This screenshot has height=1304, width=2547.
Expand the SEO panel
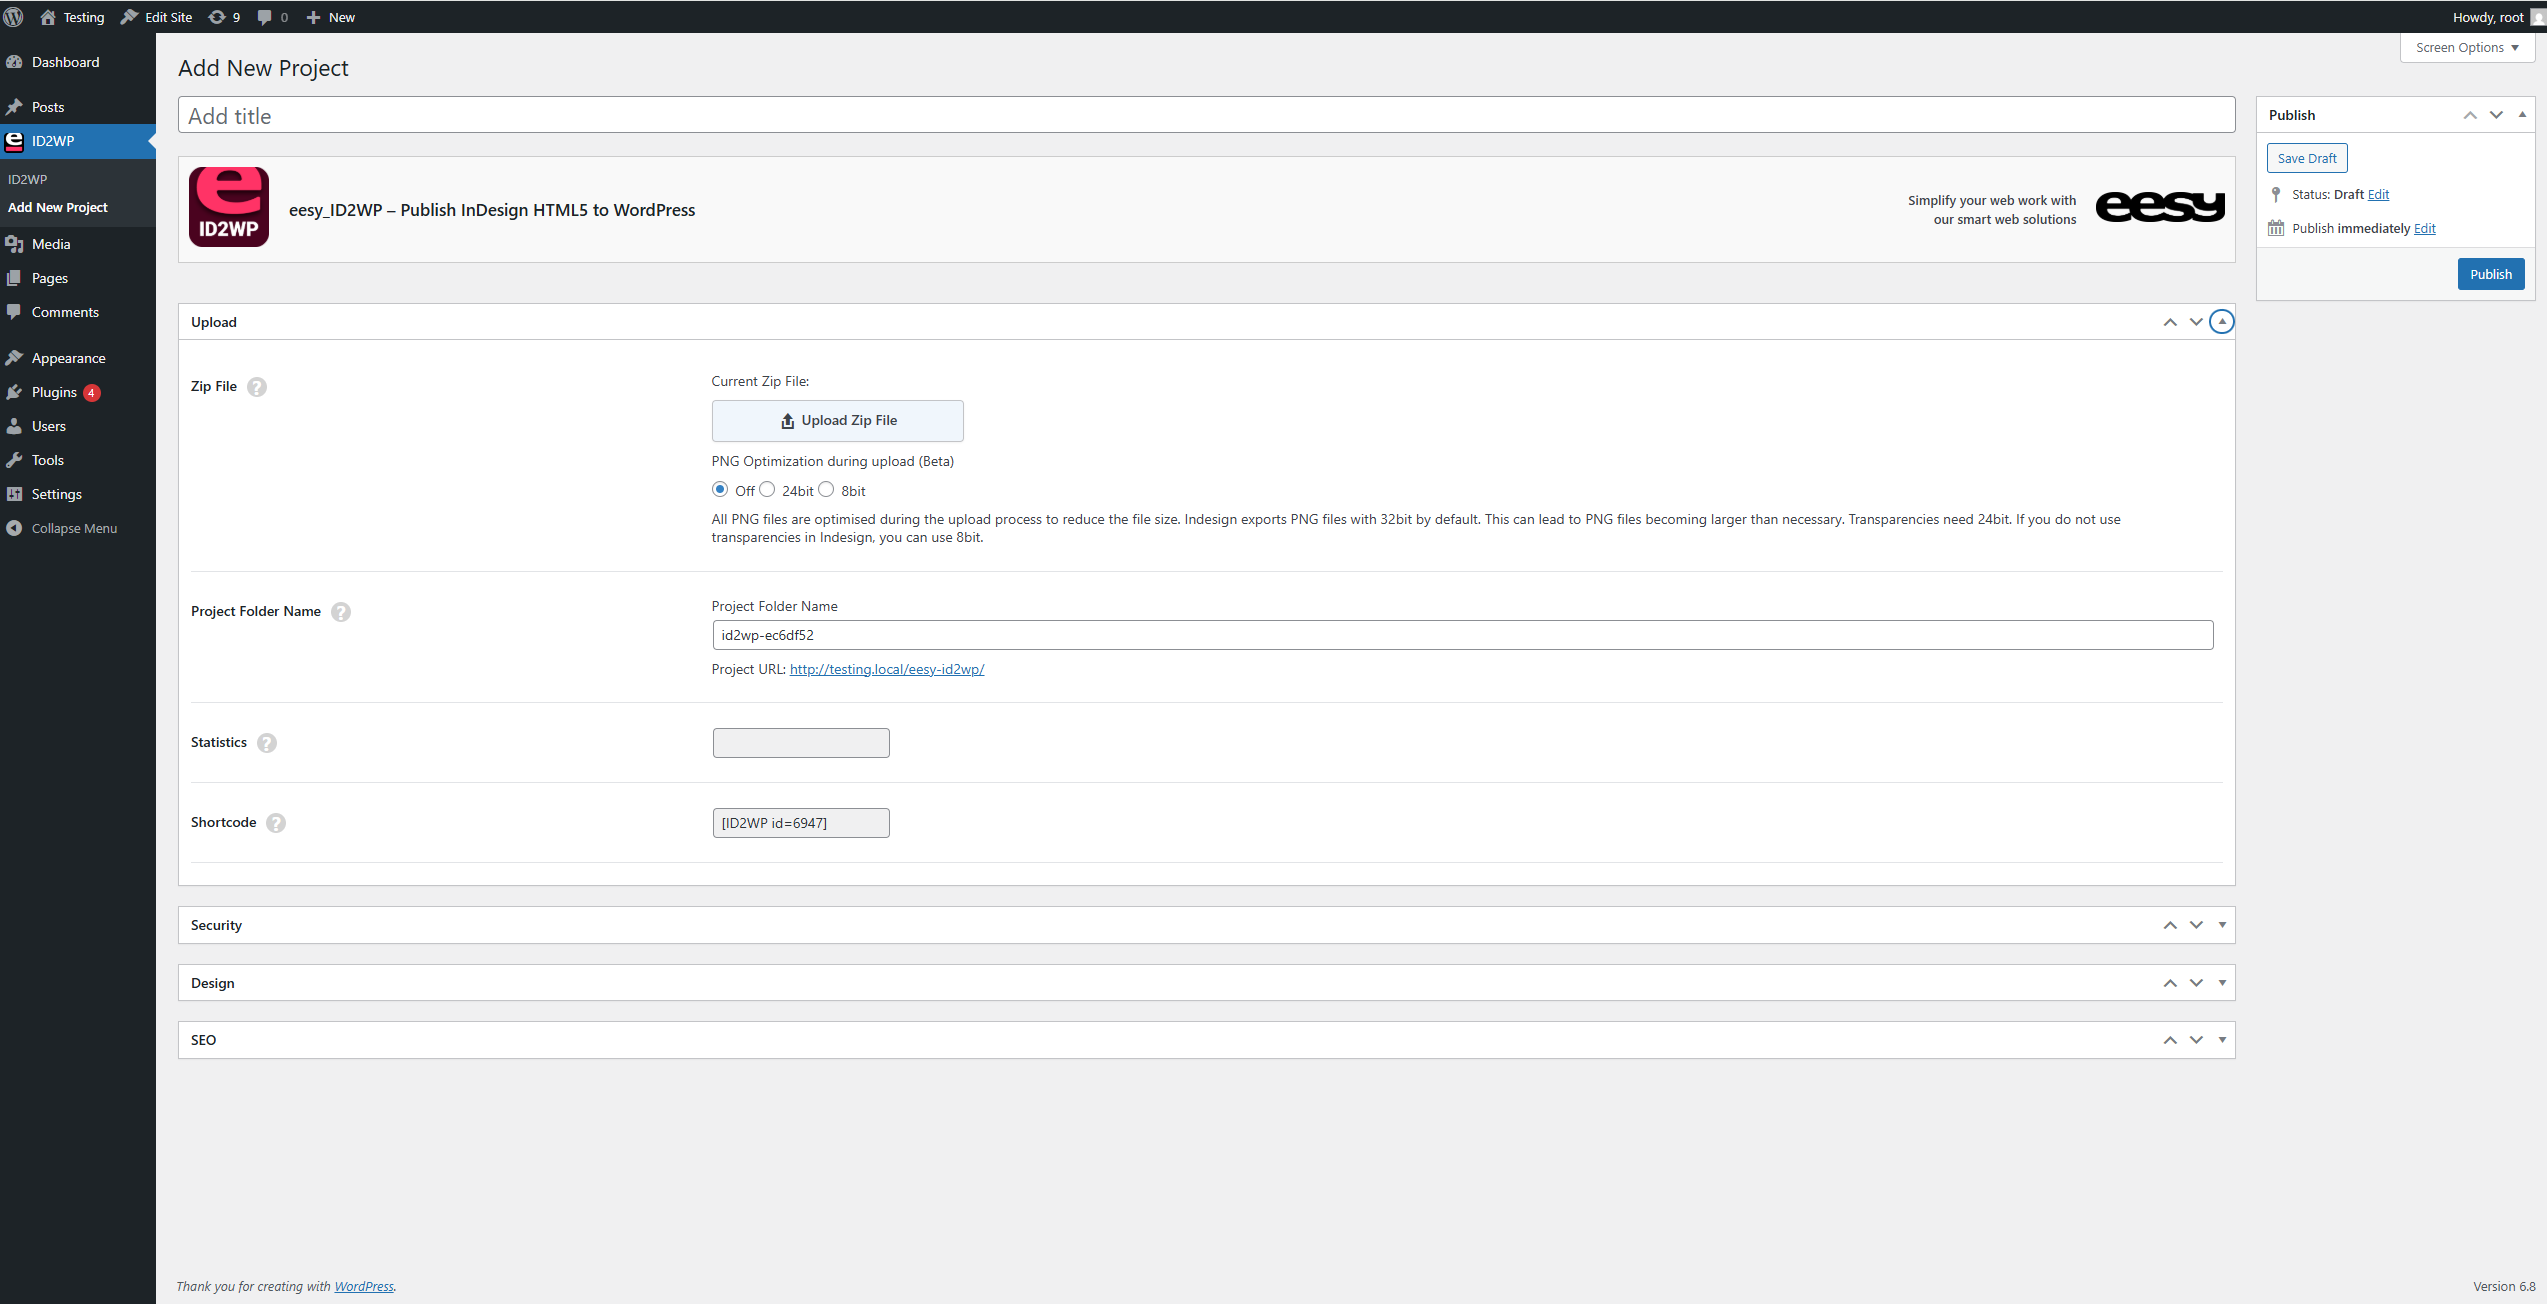(2222, 1040)
